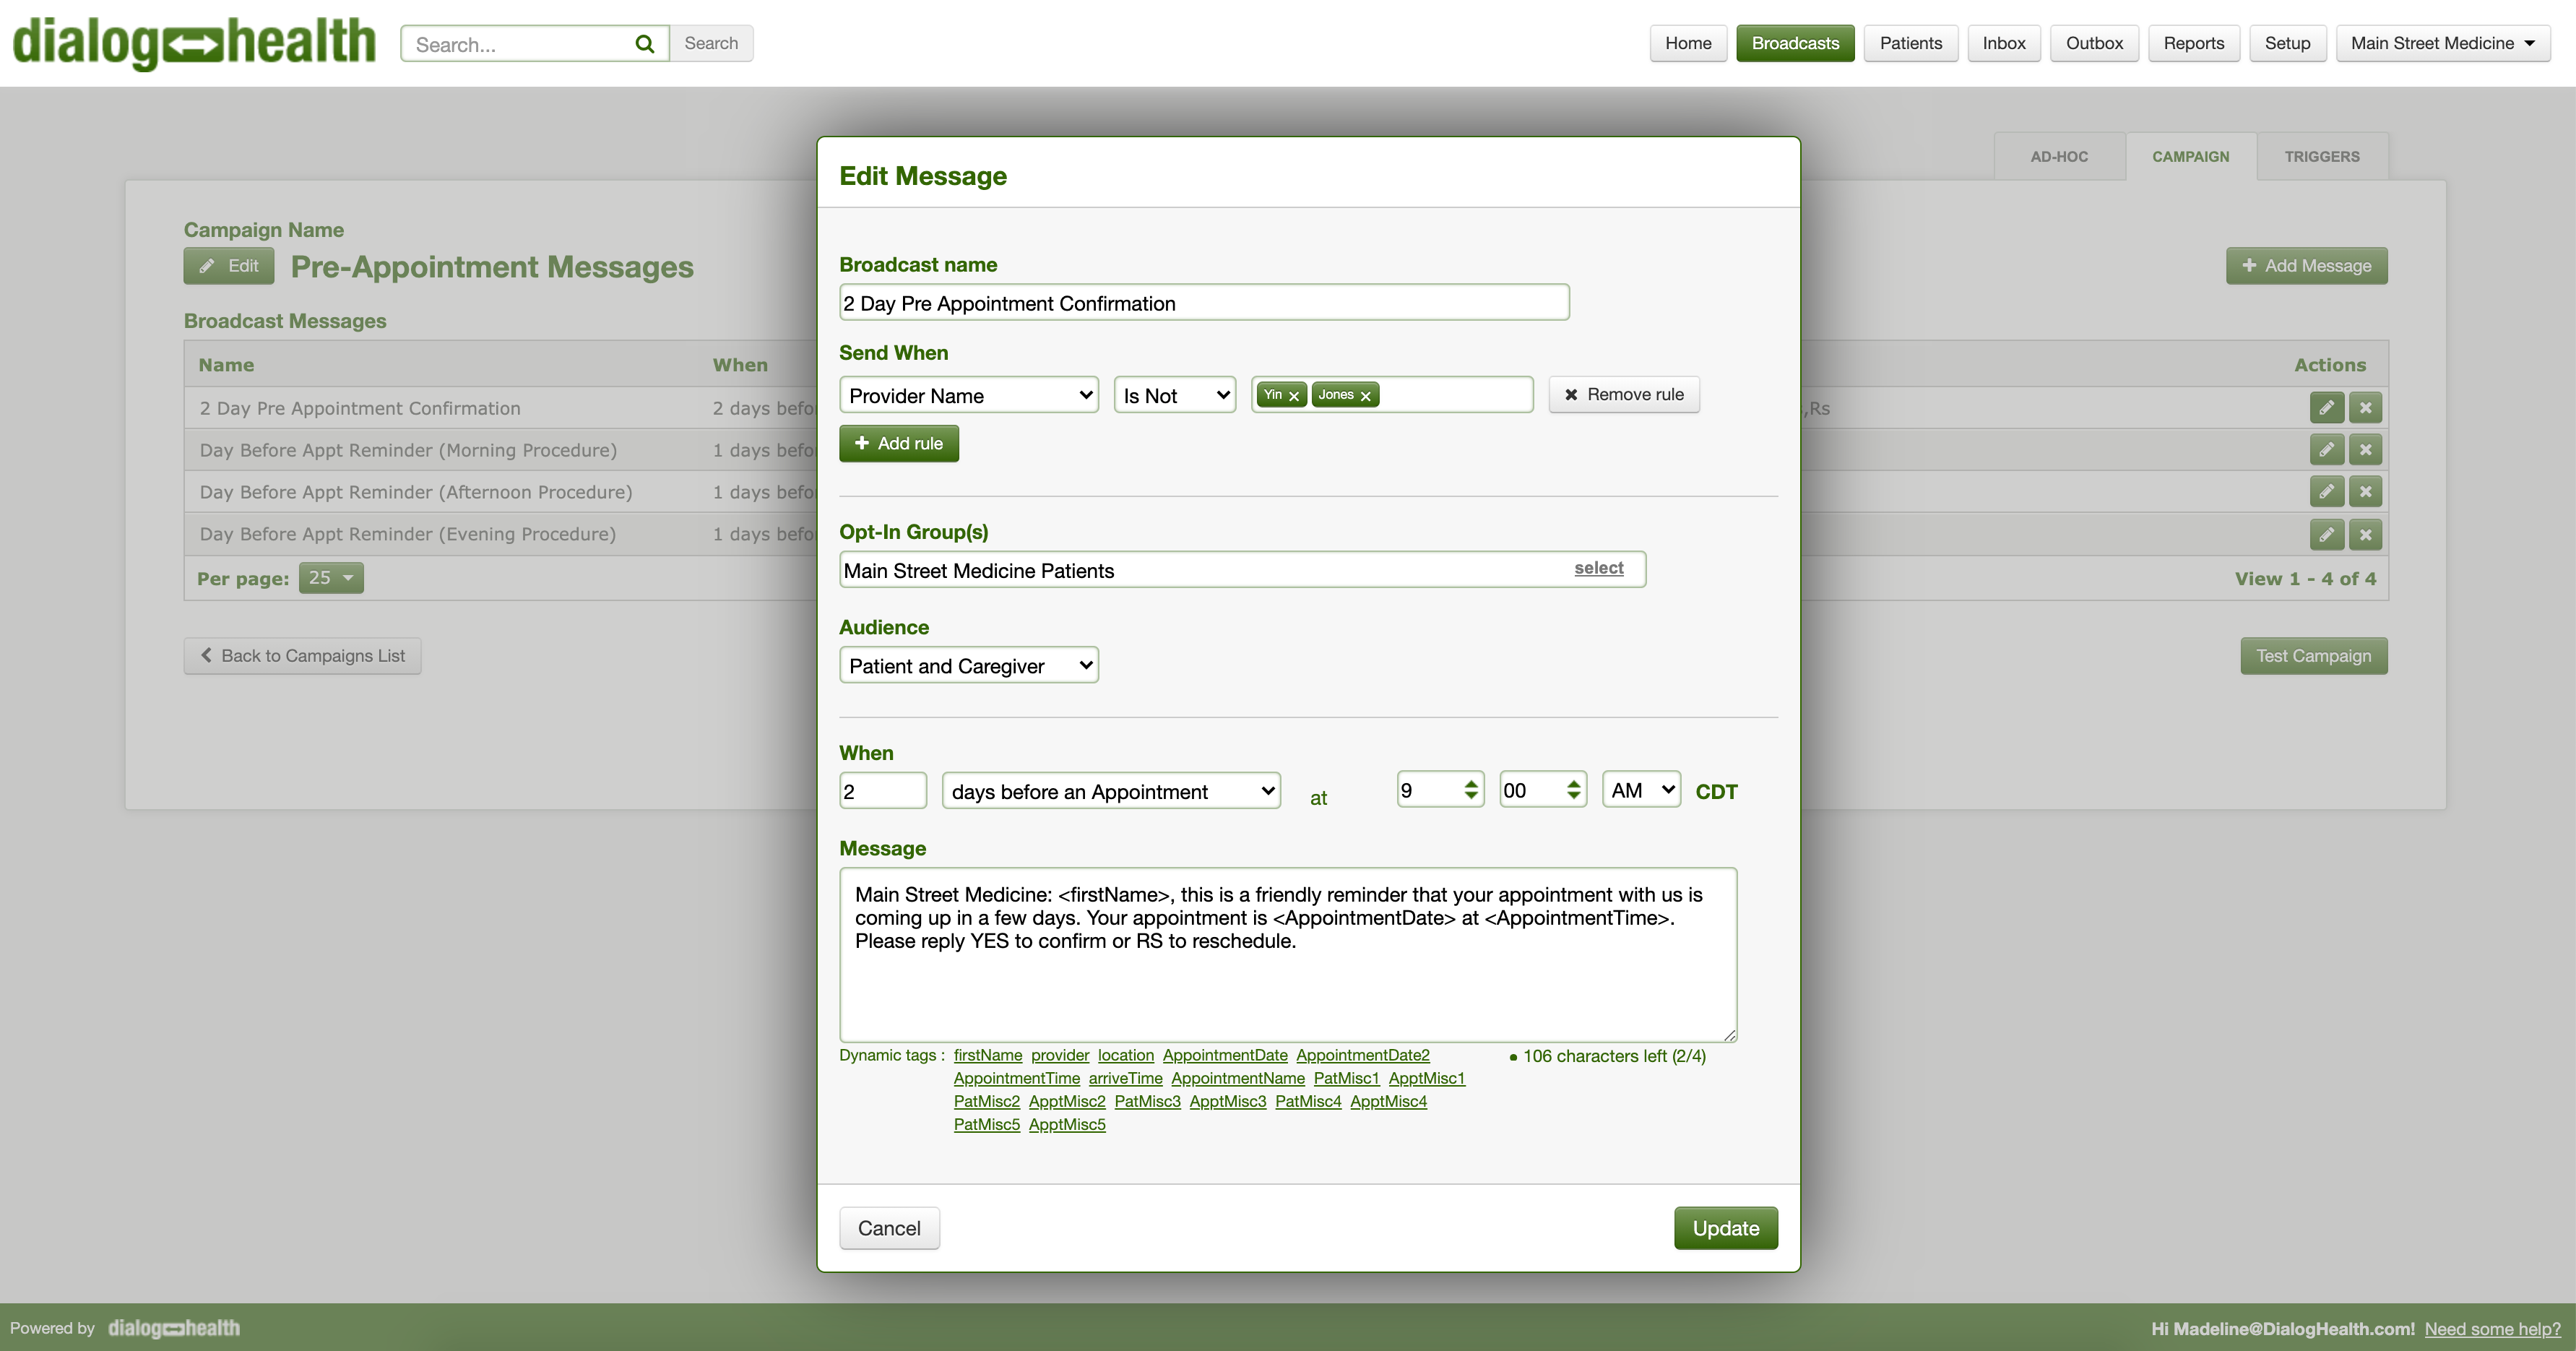This screenshot has height=1351, width=2576.
Task: Insert the AppointmentDate dynamic tag
Action: coord(1224,1055)
